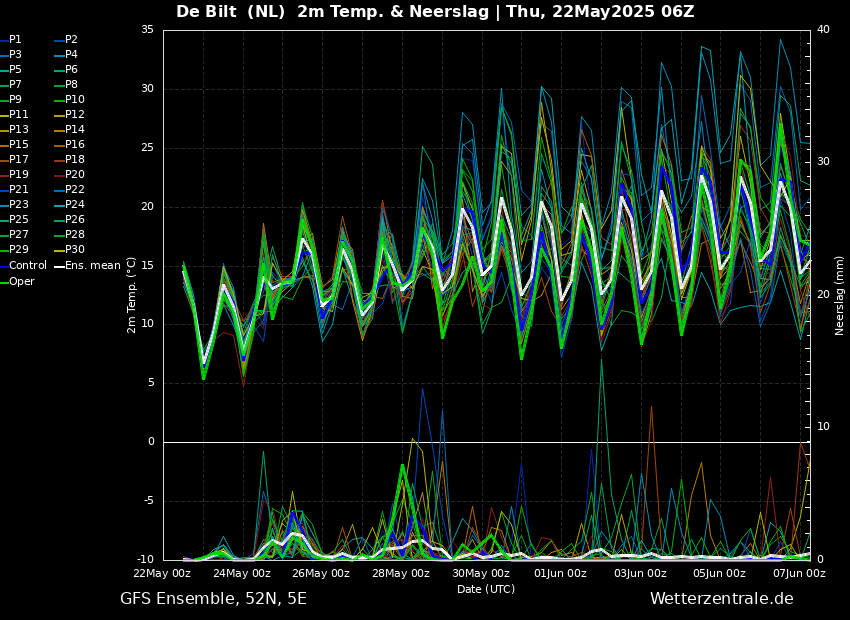
Task: Select the Oper legend entry
Action: point(21,282)
